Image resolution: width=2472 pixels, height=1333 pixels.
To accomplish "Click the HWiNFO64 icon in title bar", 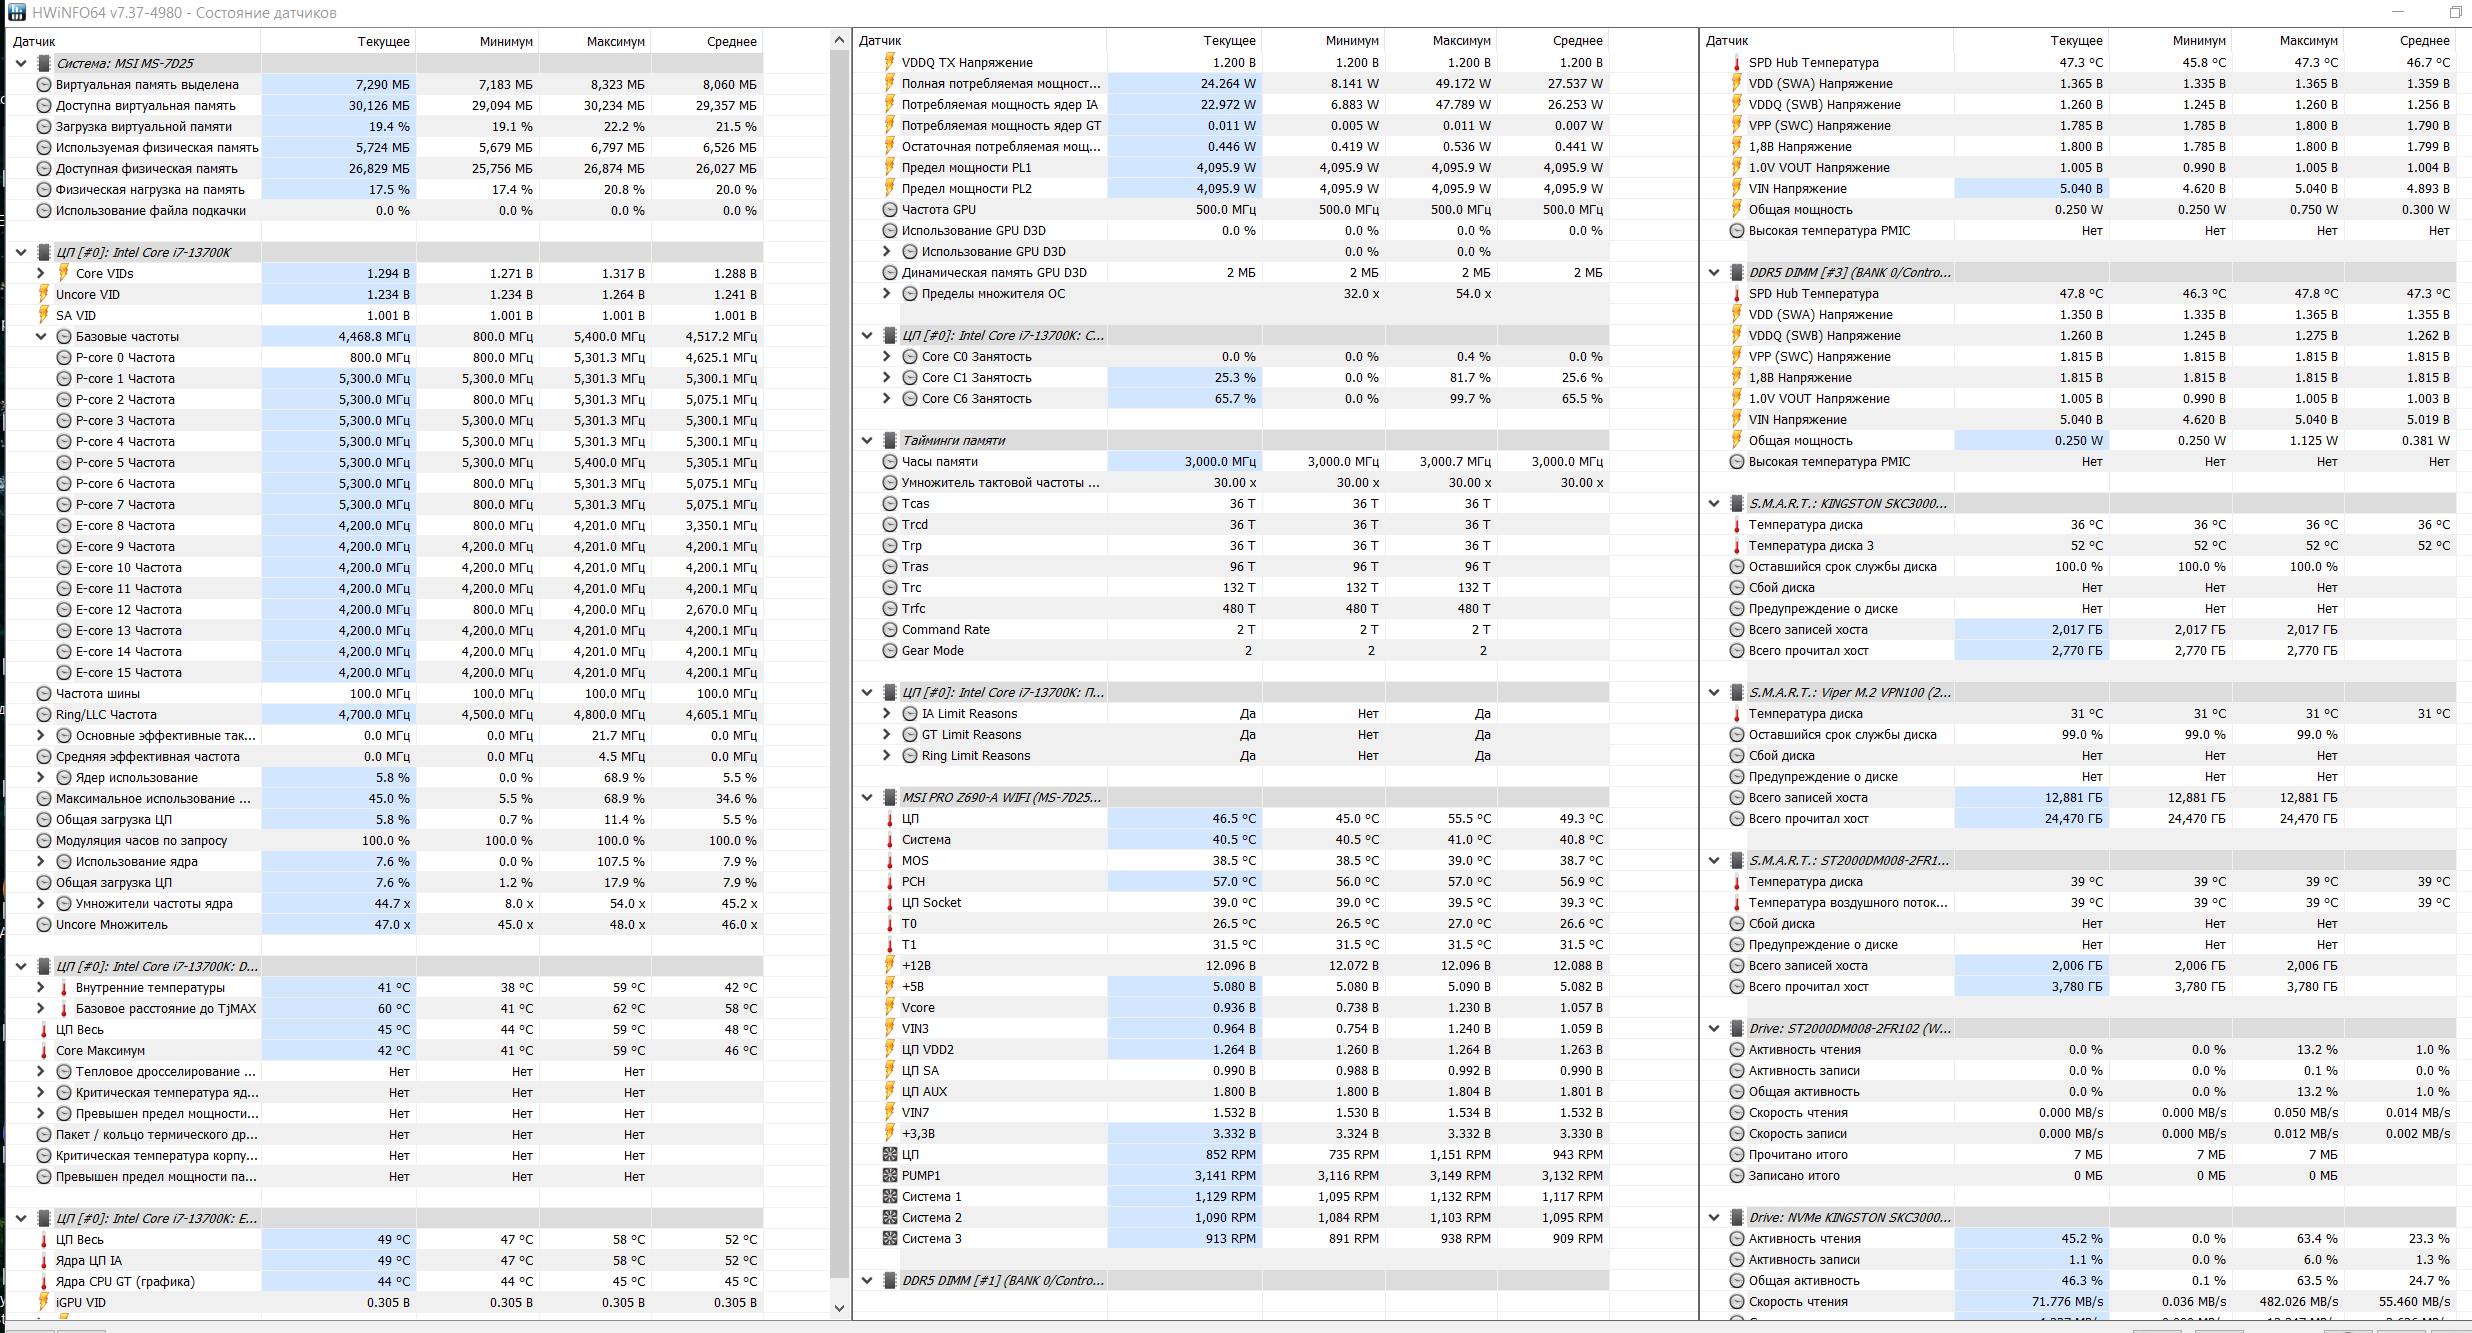I will point(17,13).
